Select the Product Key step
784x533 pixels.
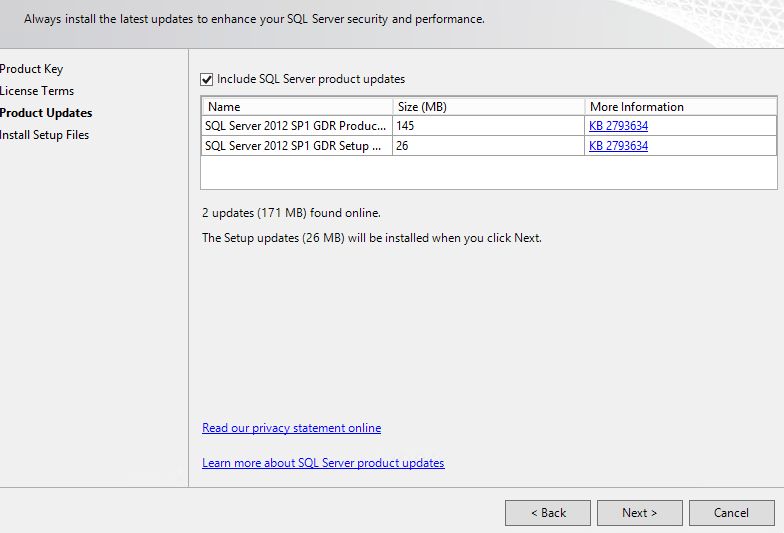tap(32, 69)
